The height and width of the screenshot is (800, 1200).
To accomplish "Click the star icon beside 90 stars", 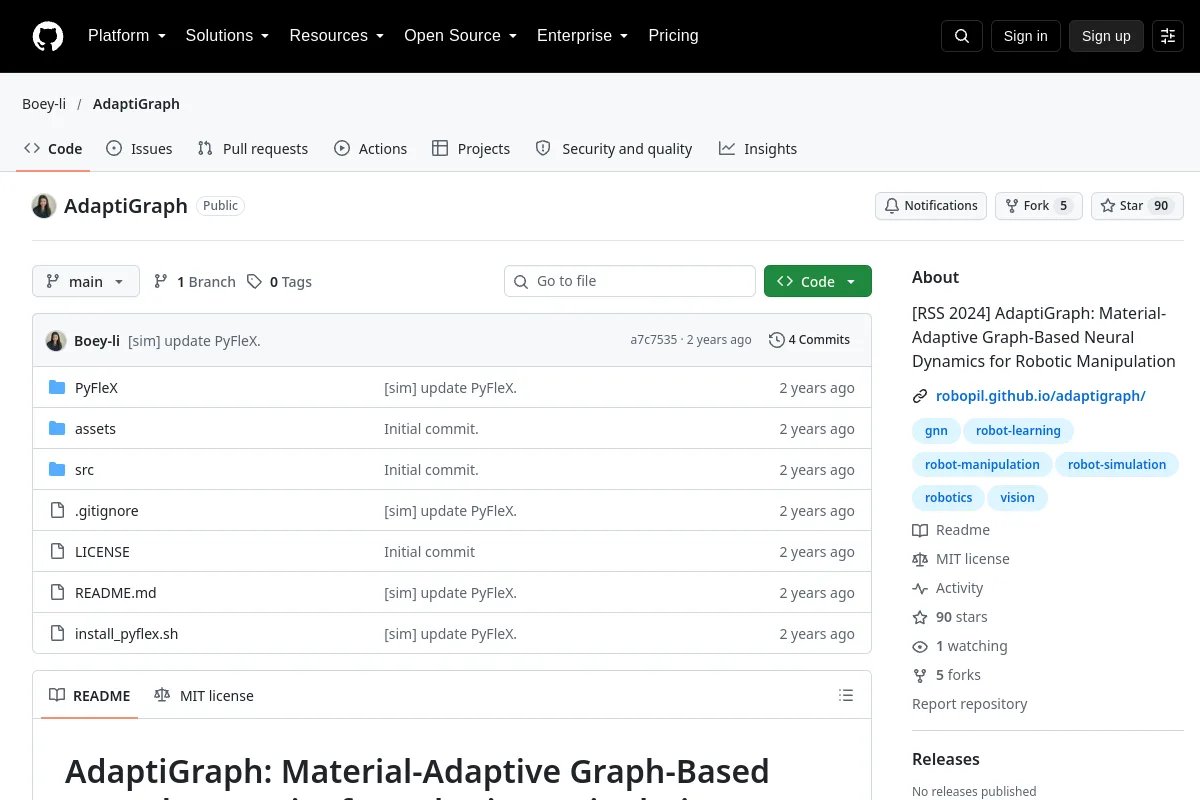I will coord(920,617).
